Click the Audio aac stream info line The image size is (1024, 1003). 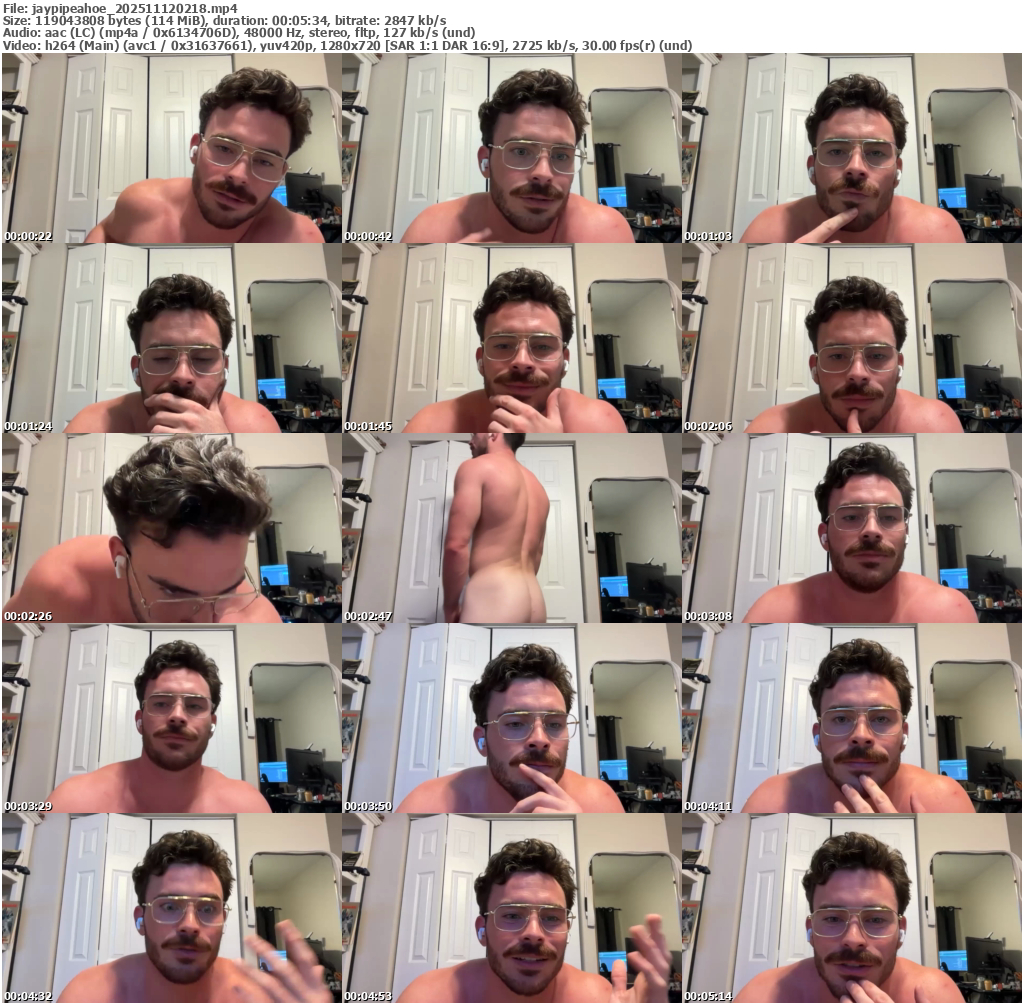(239, 33)
